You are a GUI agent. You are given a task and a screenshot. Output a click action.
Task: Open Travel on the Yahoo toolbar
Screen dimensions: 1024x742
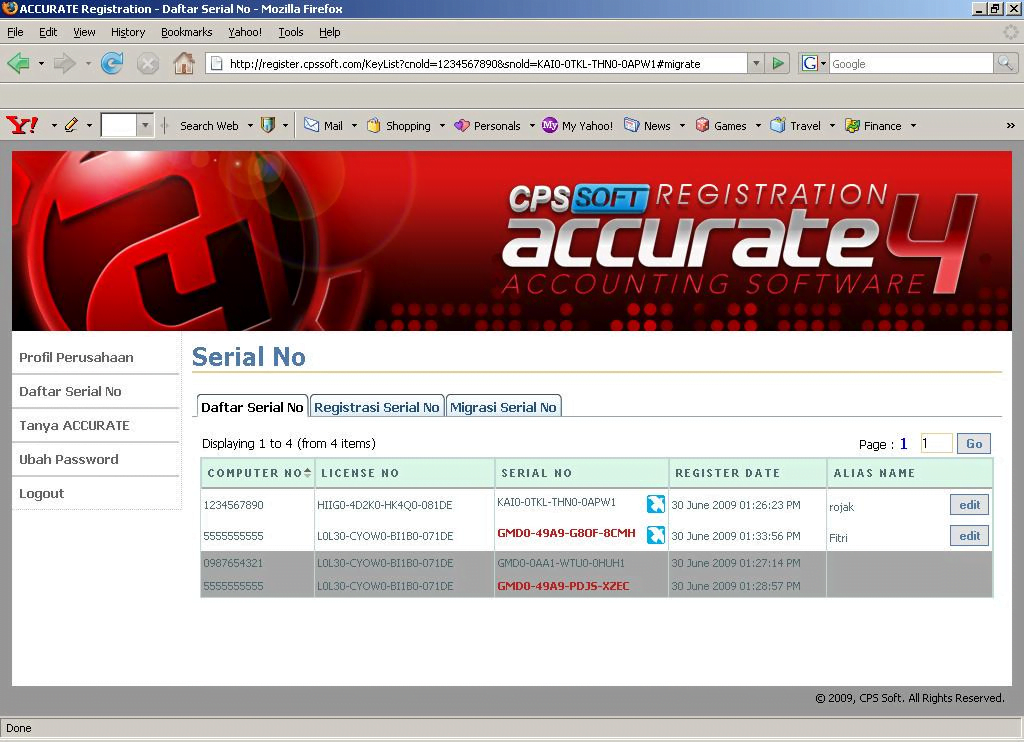[x=795, y=125]
